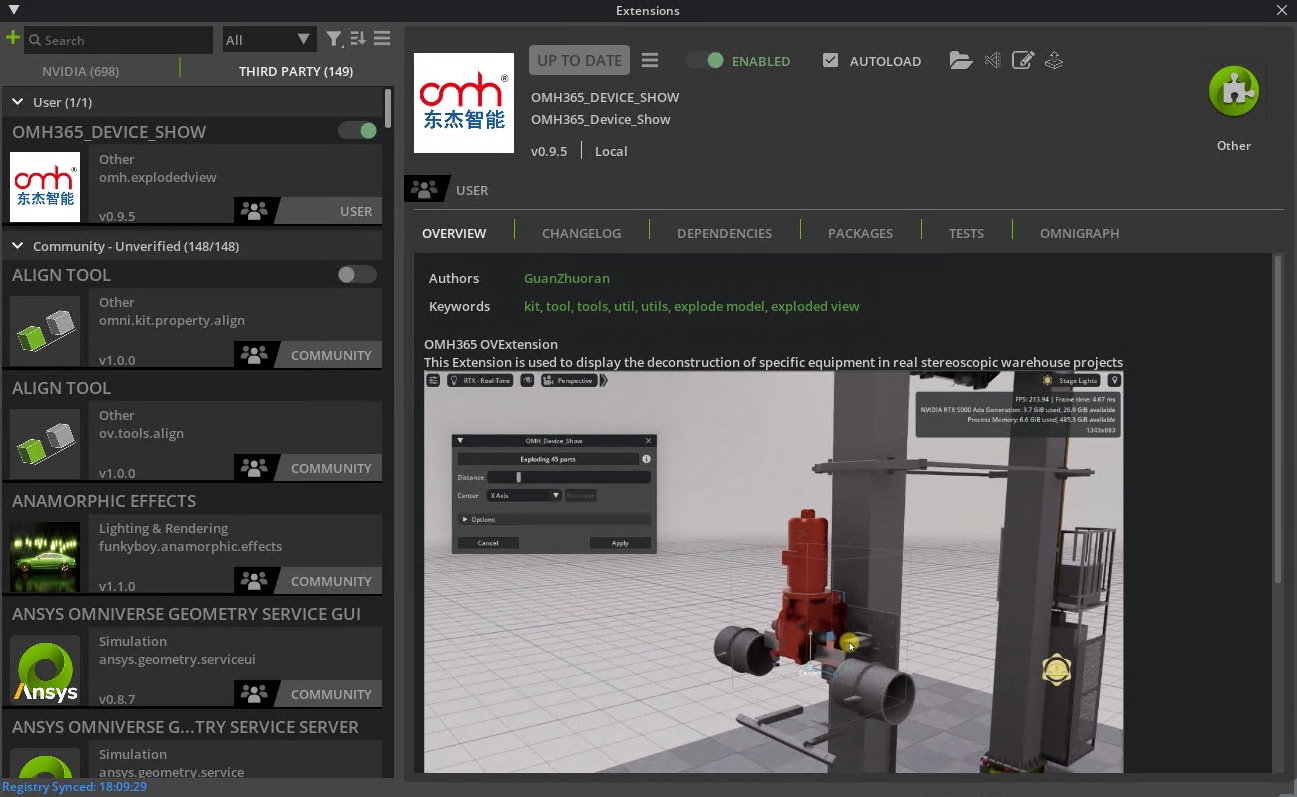
Task: Open extension in VS Code icon
Action: click(x=992, y=61)
